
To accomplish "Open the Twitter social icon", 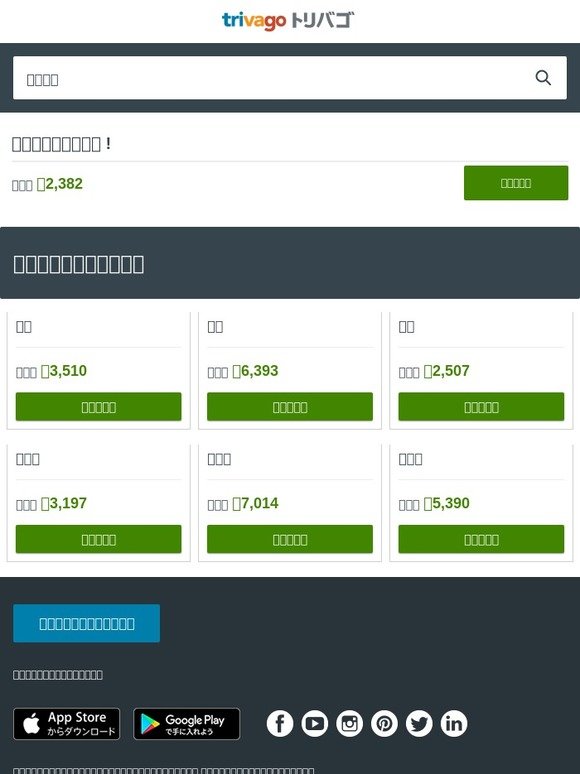I will click(x=419, y=724).
